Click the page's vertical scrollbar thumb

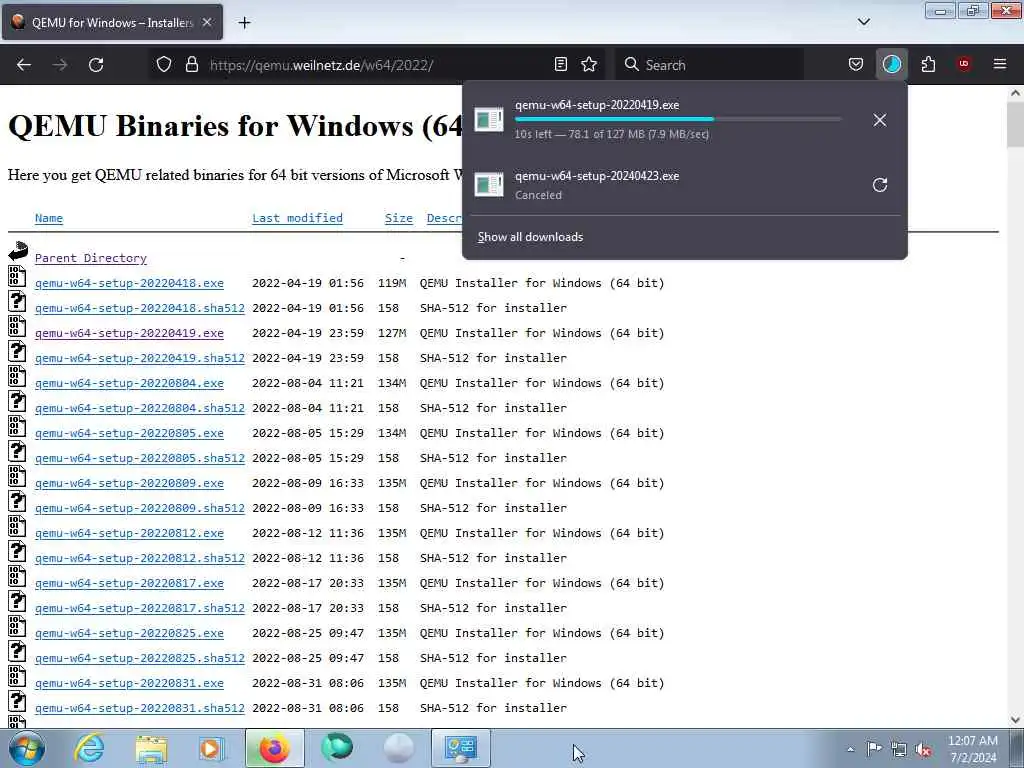click(x=1015, y=125)
